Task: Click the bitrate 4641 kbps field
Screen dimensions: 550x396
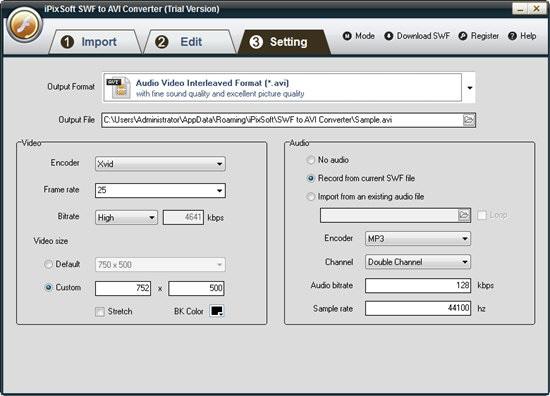Action: tap(183, 217)
